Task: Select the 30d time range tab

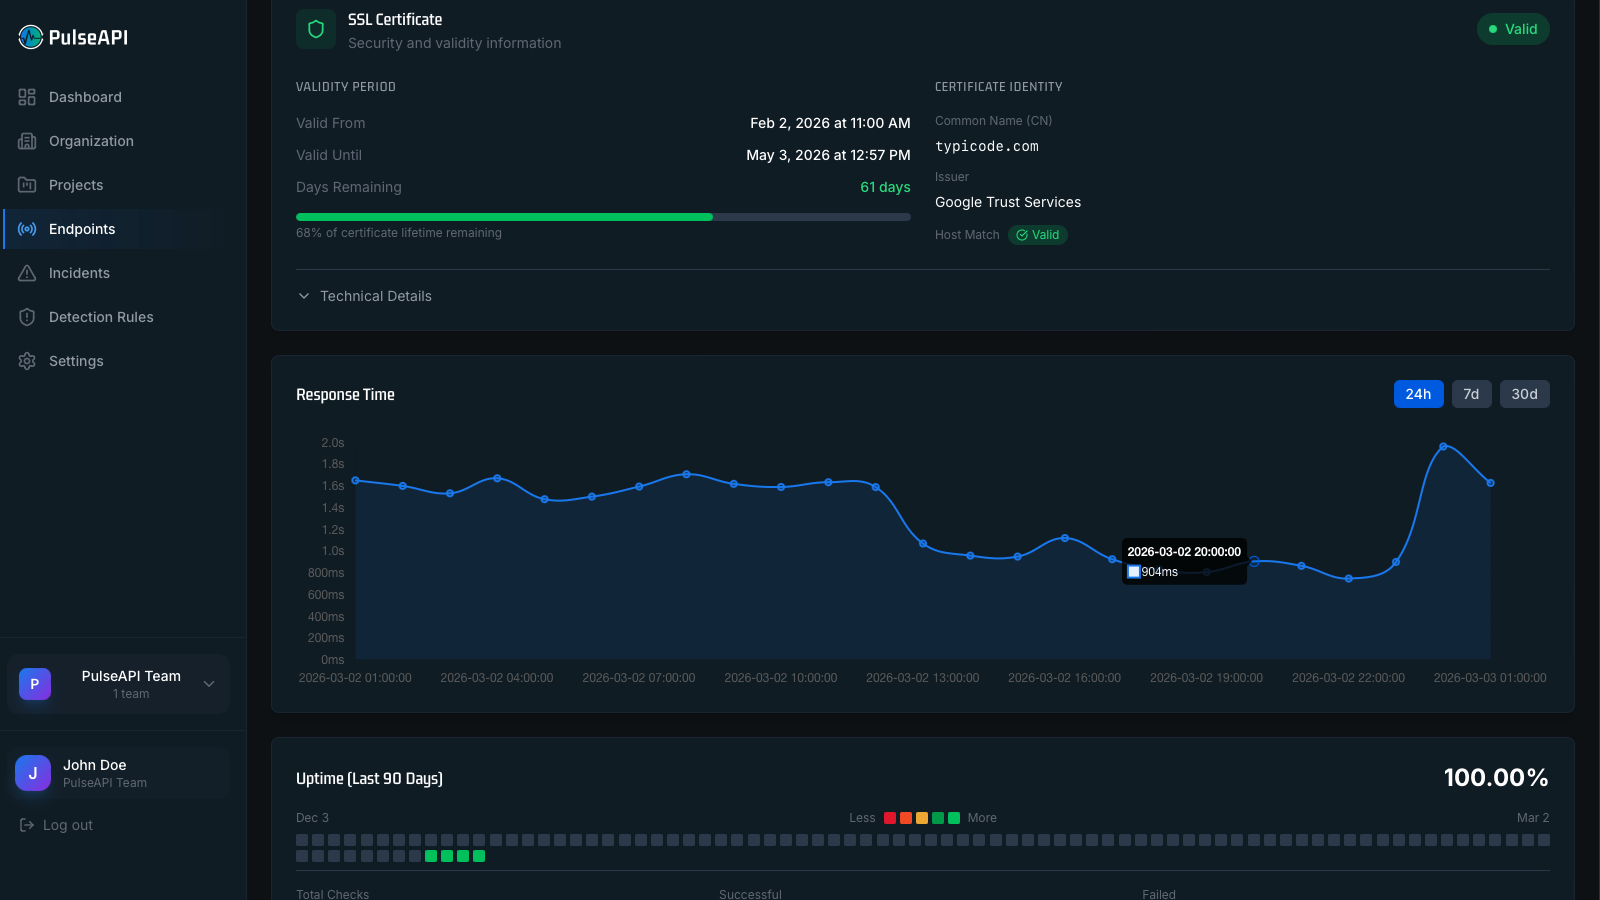Action: point(1524,393)
